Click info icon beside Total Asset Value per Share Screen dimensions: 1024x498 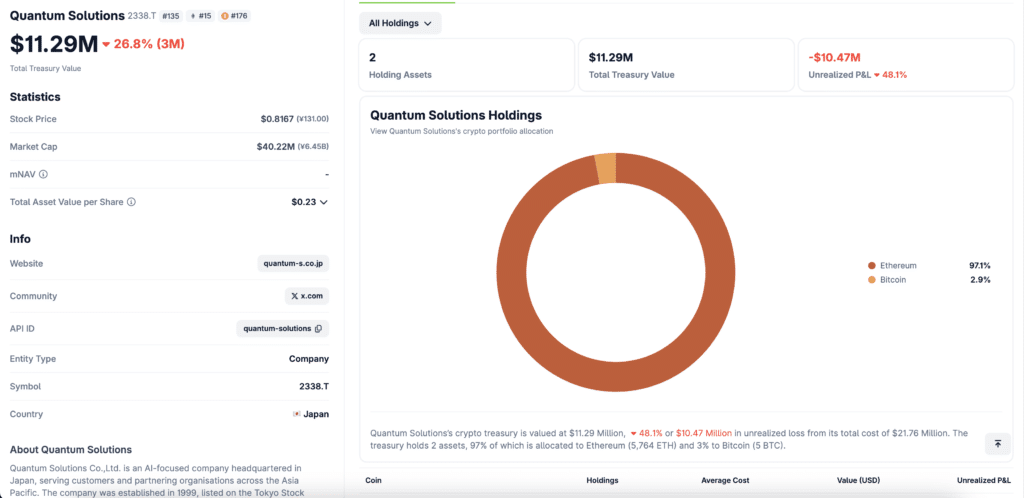click(x=131, y=202)
